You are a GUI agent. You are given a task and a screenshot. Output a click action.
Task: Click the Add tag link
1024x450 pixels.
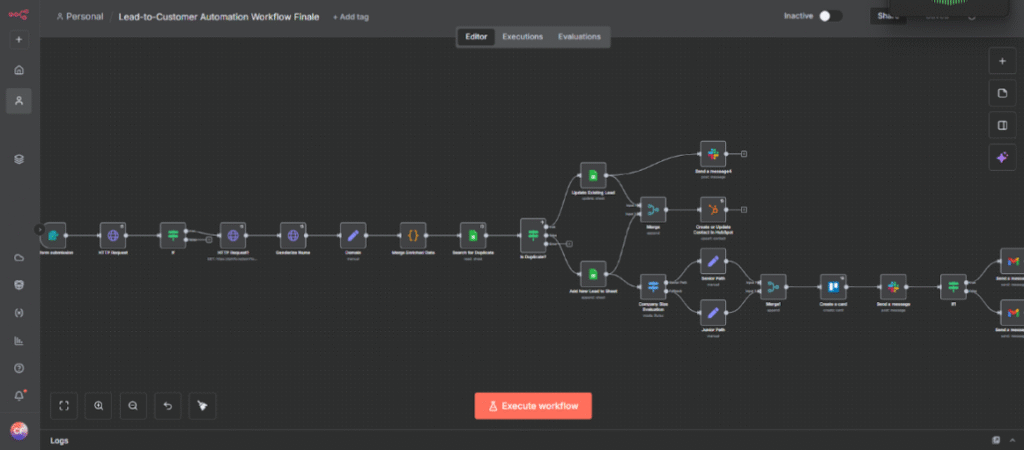[x=350, y=17]
